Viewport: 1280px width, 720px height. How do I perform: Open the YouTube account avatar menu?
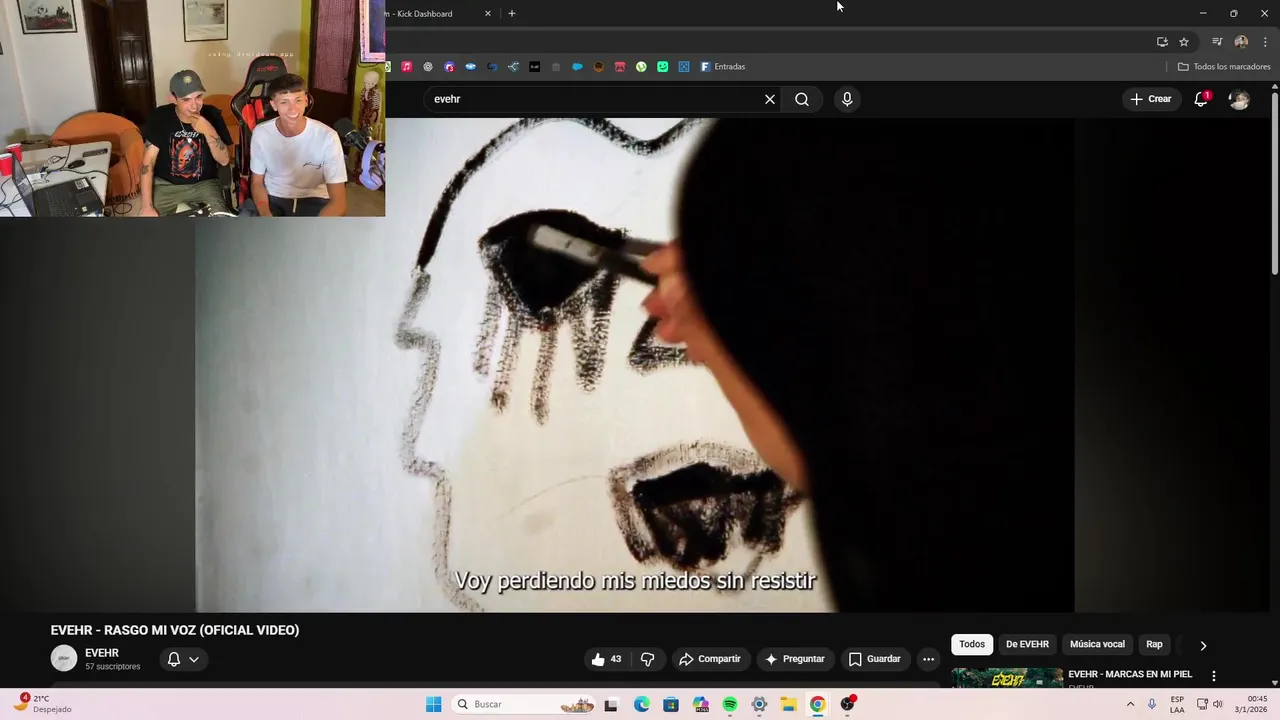tap(1239, 99)
